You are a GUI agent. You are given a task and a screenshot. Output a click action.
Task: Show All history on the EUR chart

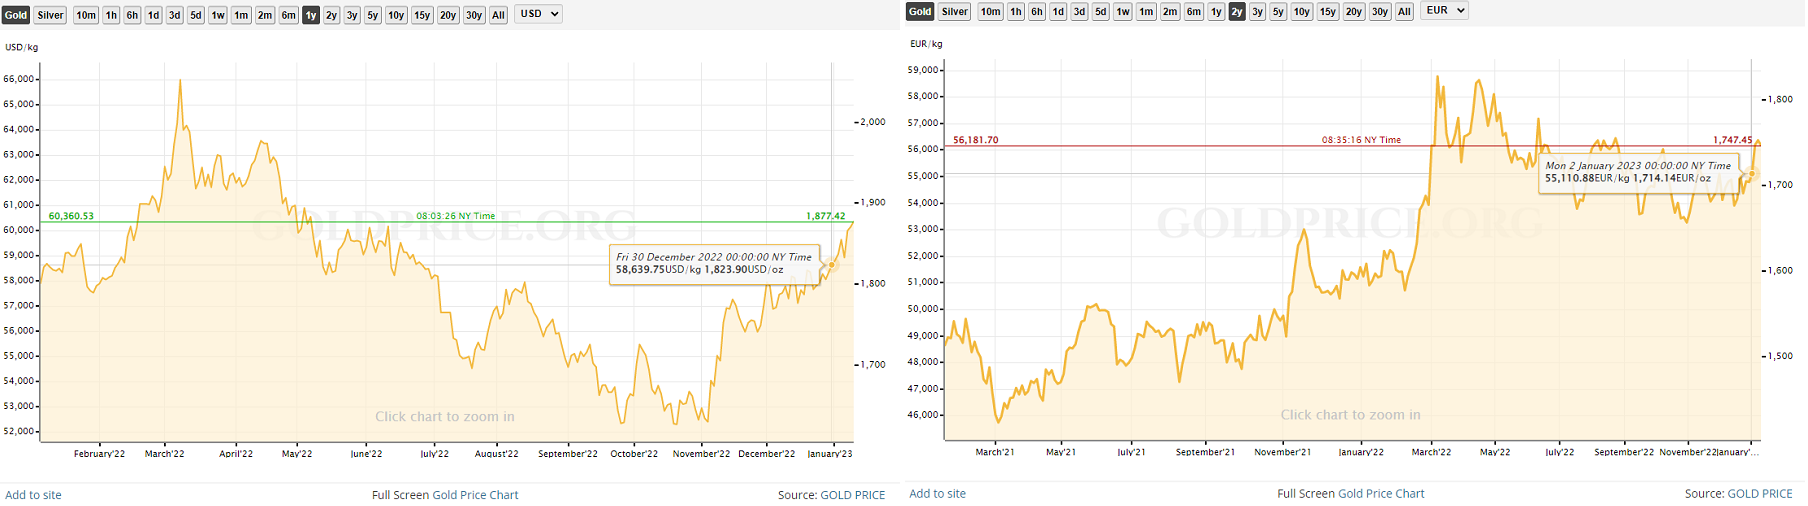(1404, 11)
